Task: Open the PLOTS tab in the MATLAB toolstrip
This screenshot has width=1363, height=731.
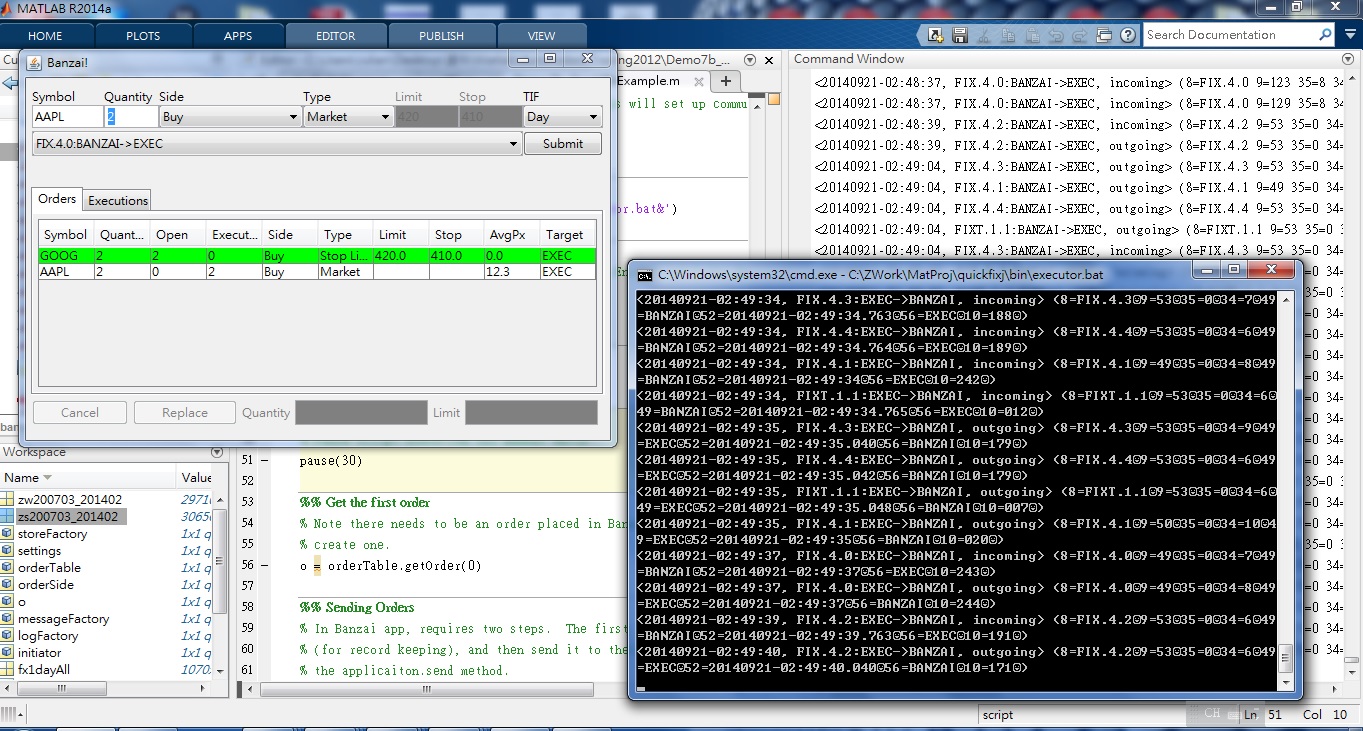Action: [x=143, y=36]
